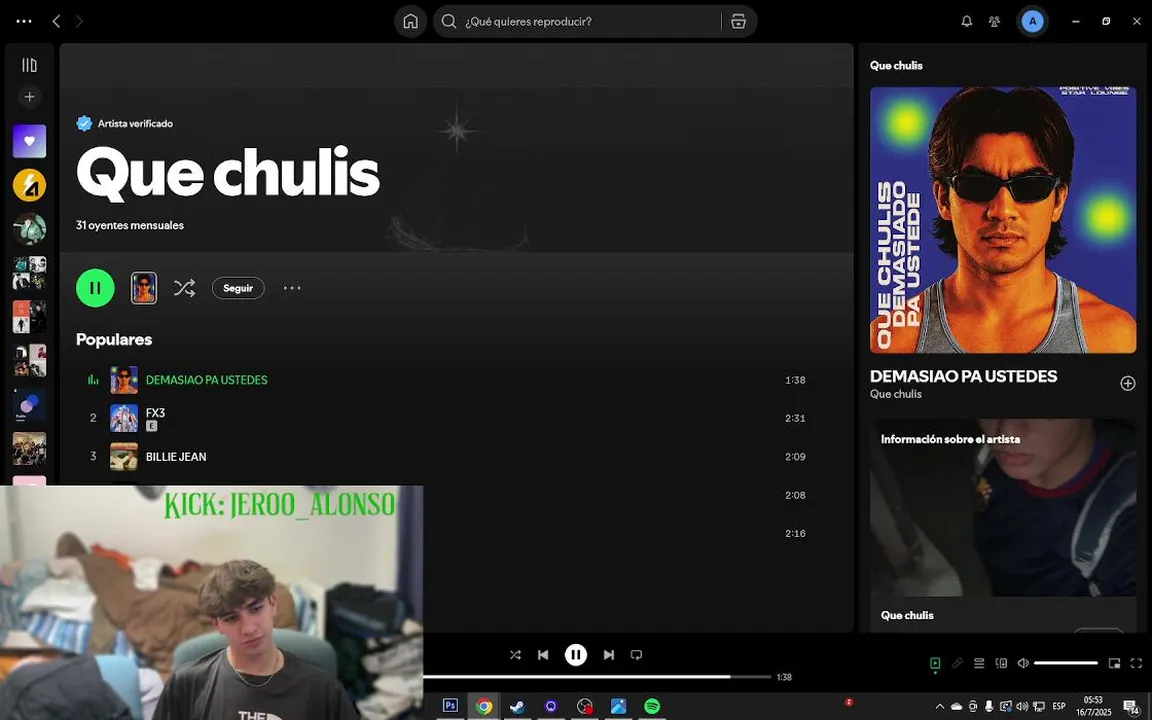Open "Información sobre el artista" card
This screenshot has width=1152, height=720.
pyautogui.click(x=1003, y=525)
